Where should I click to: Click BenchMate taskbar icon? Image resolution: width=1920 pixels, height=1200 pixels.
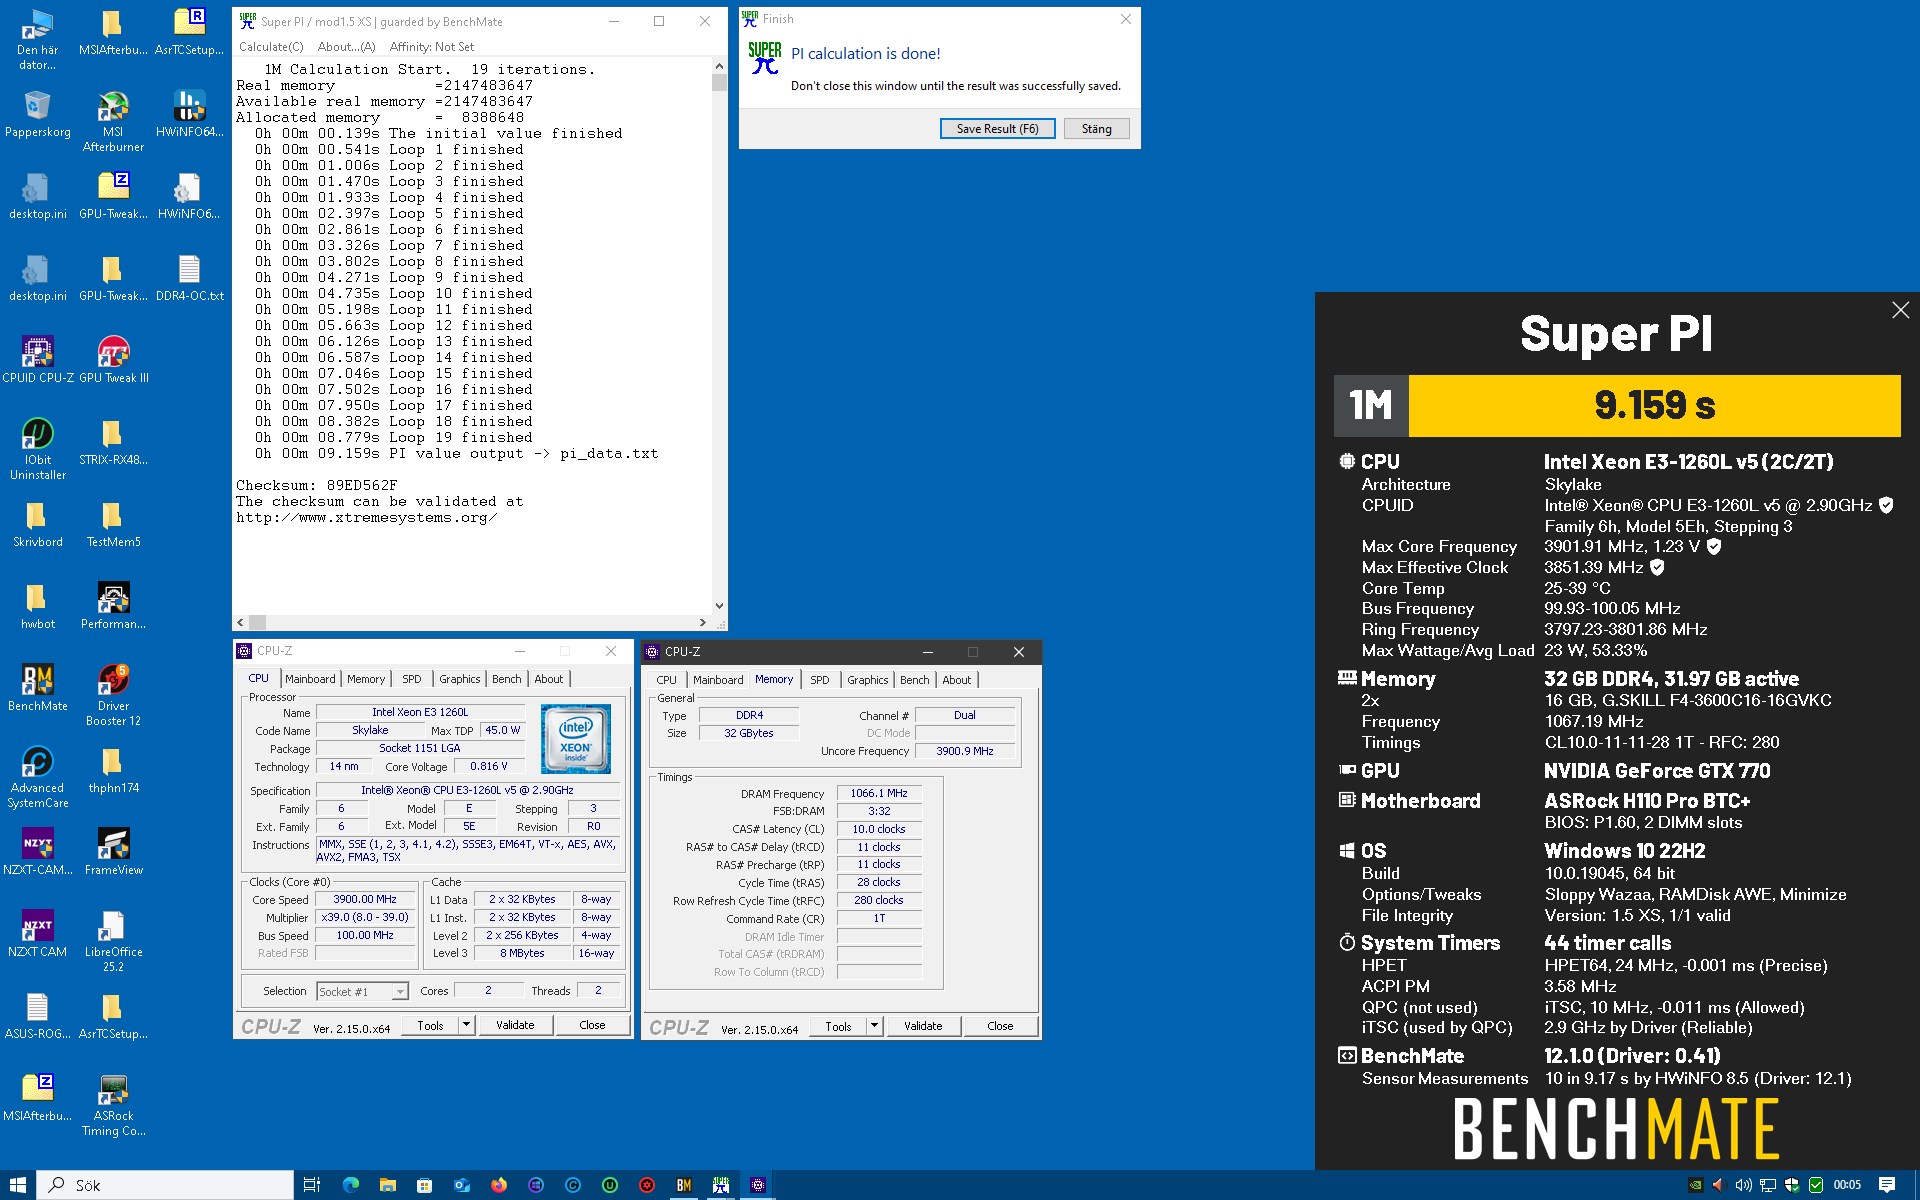[684, 1185]
